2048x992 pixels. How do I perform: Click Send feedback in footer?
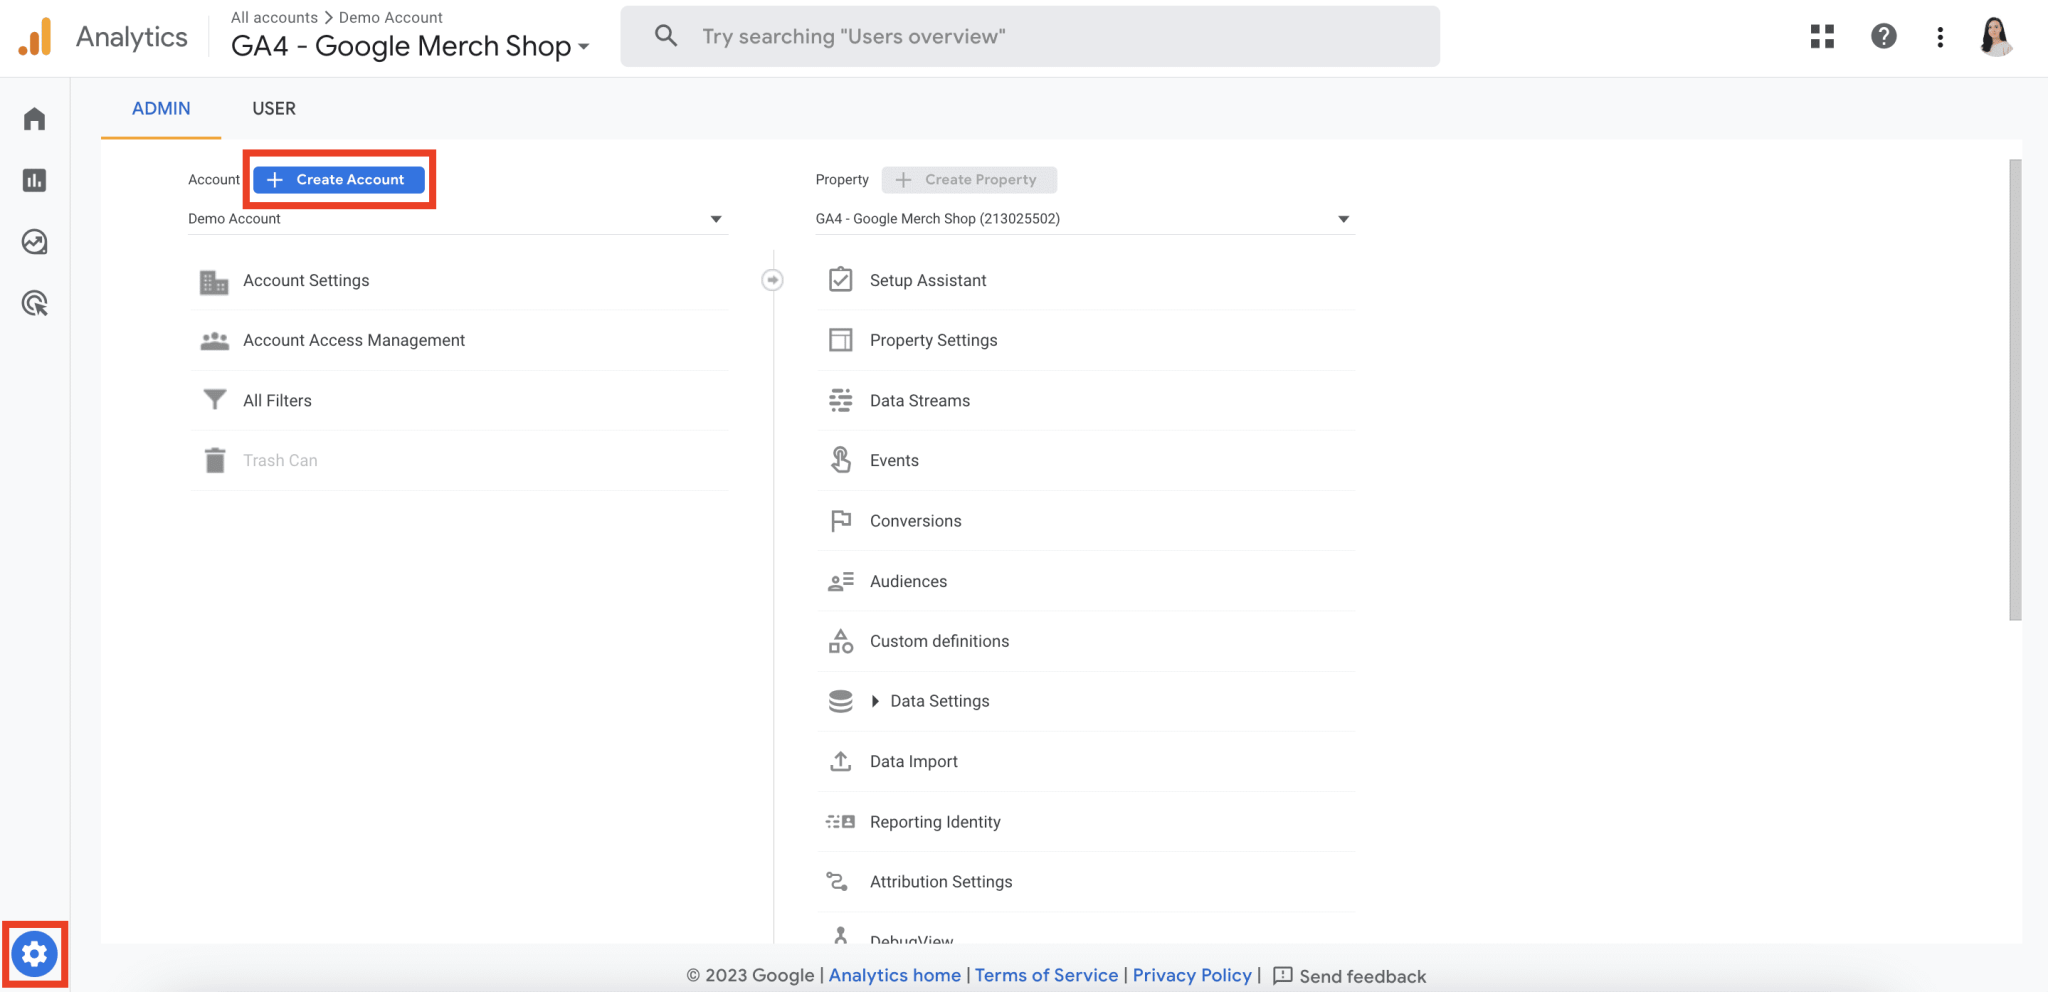coord(1349,976)
